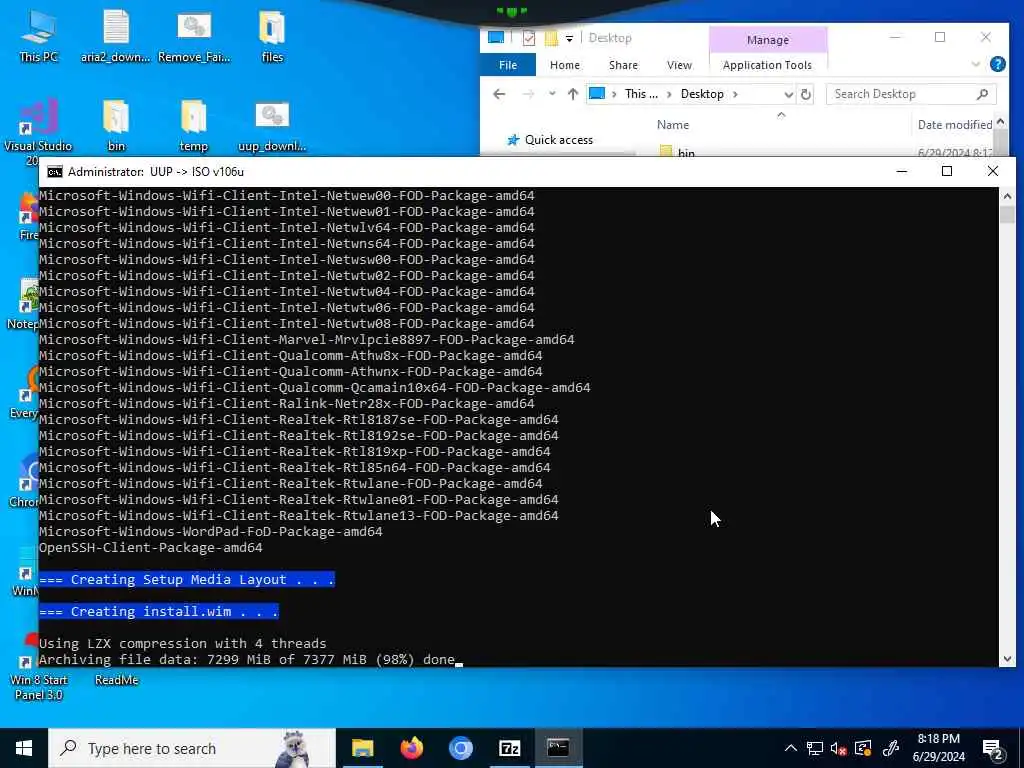Refresh the Explorer folder view
1024x768 pixels.
coord(806,94)
